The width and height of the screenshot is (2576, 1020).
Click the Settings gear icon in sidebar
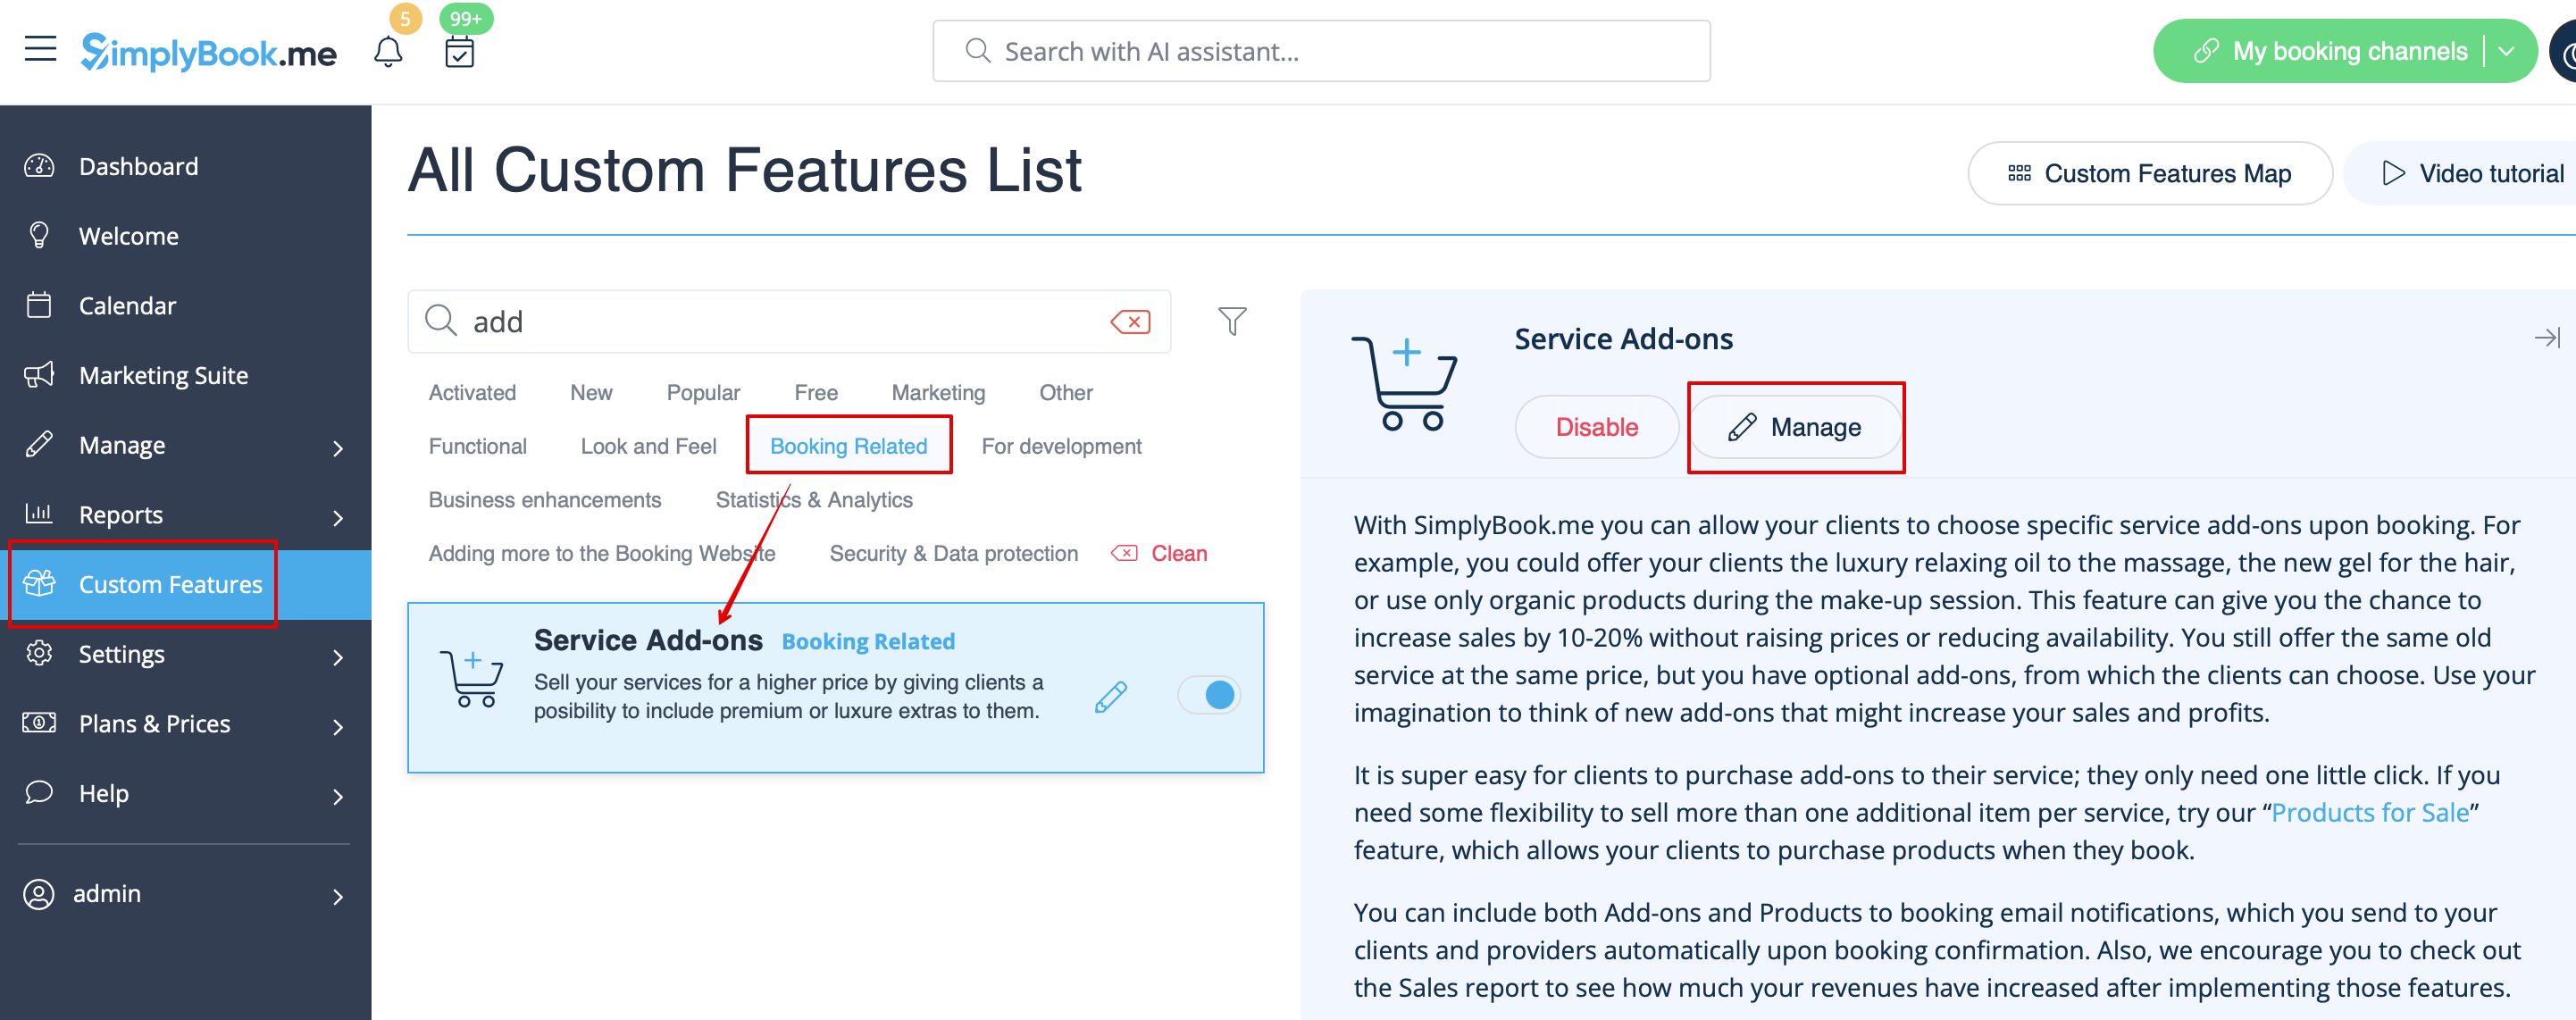[x=39, y=653]
